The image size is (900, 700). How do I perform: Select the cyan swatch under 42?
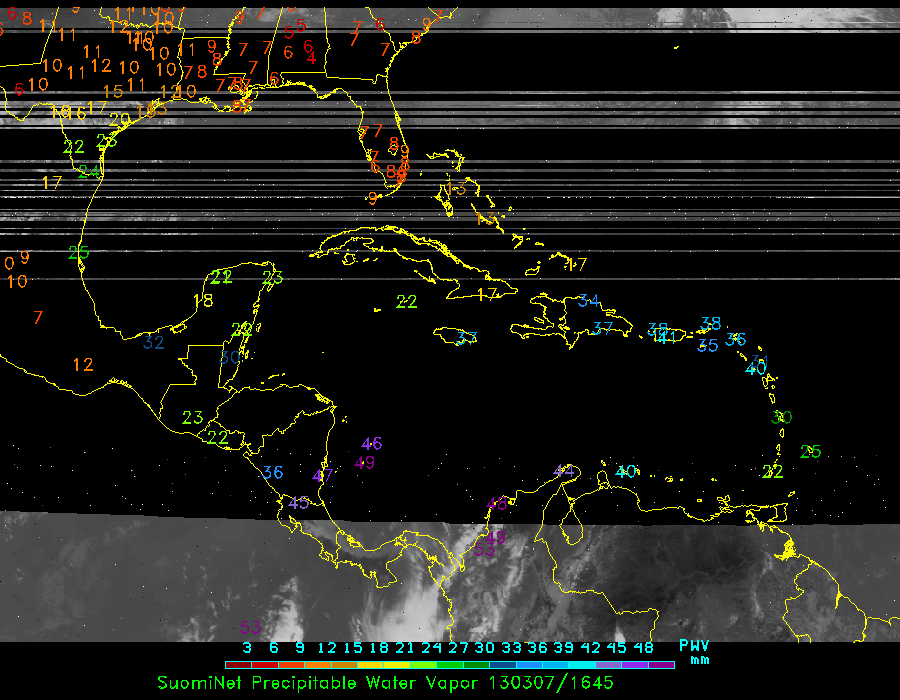coord(580,664)
